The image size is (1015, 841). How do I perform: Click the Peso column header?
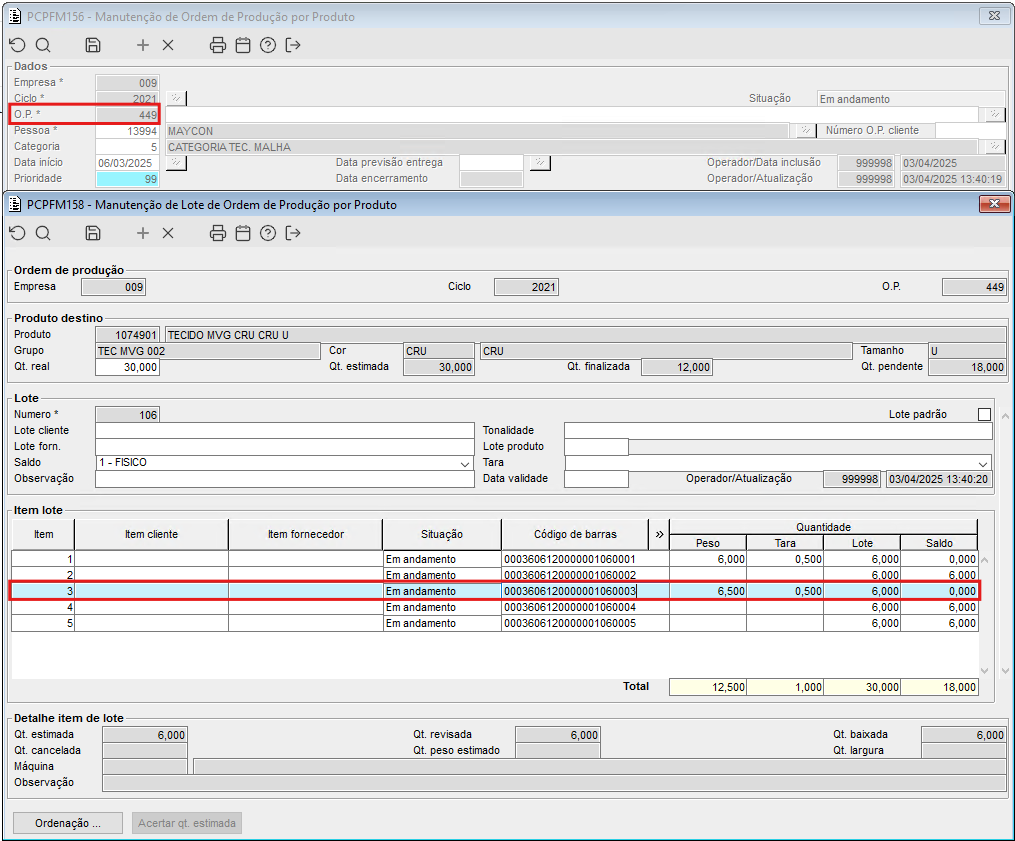708,543
